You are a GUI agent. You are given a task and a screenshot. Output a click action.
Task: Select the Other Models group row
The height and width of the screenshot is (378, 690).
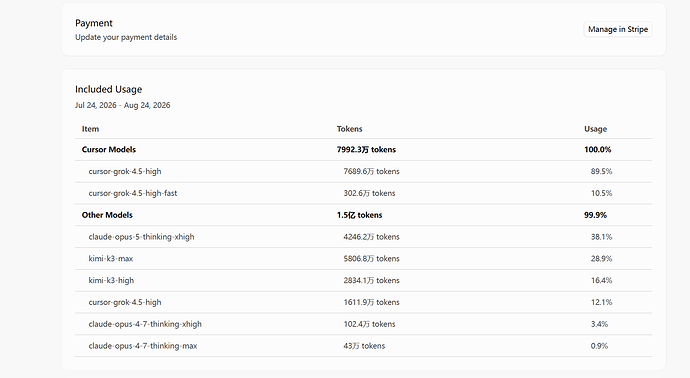point(363,215)
